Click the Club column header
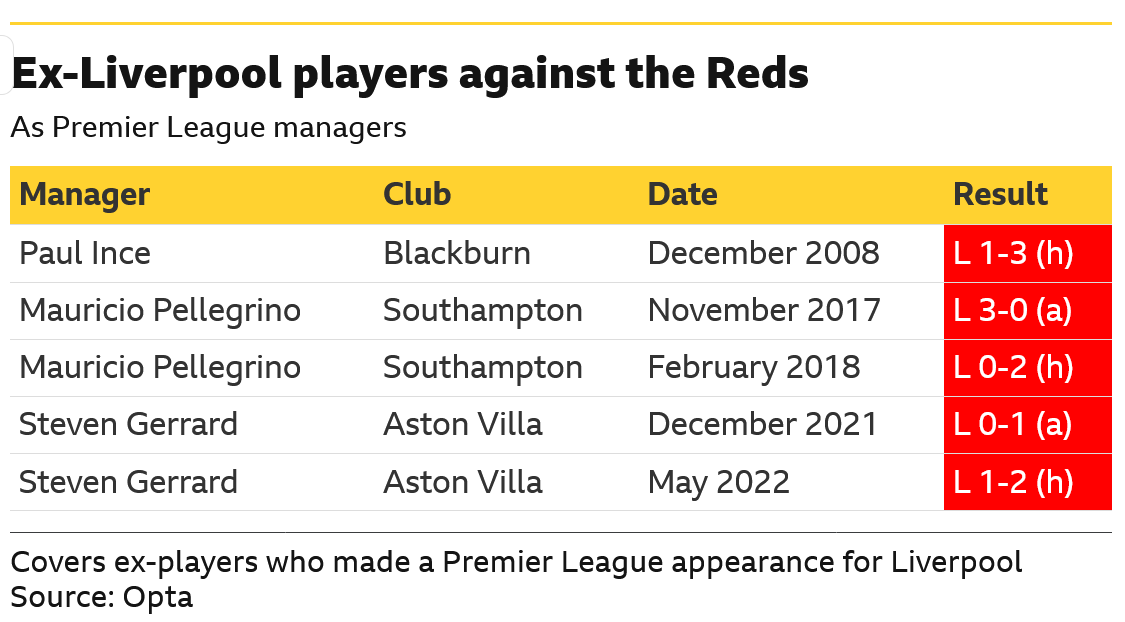The image size is (1125, 622). [x=417, y=194]
